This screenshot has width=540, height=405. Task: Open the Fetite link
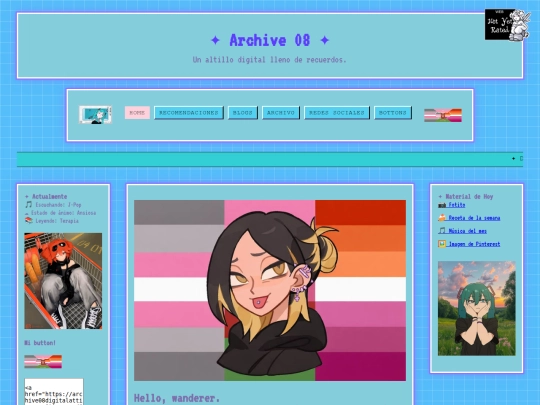[x=457, y=205]
